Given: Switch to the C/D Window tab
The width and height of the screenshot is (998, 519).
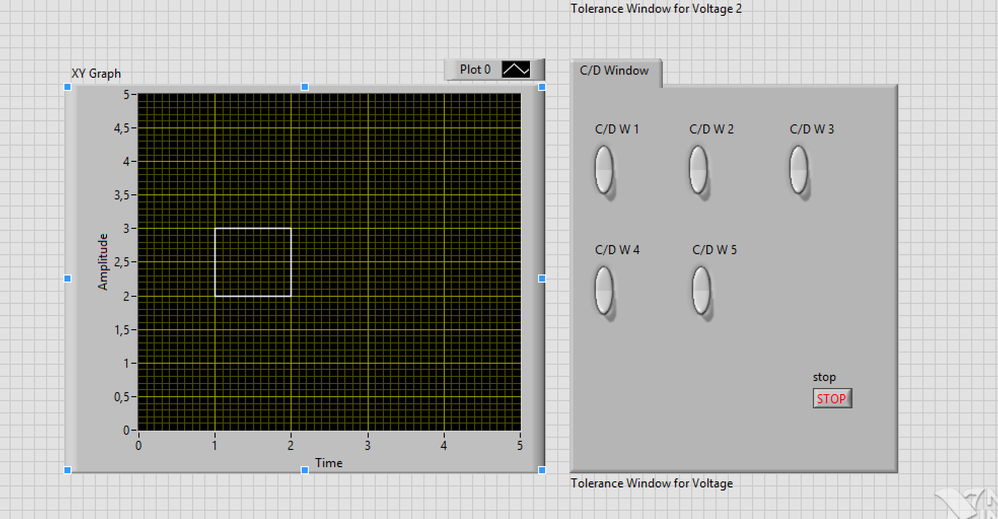Looking at the screenshot, I should [615, 71].
